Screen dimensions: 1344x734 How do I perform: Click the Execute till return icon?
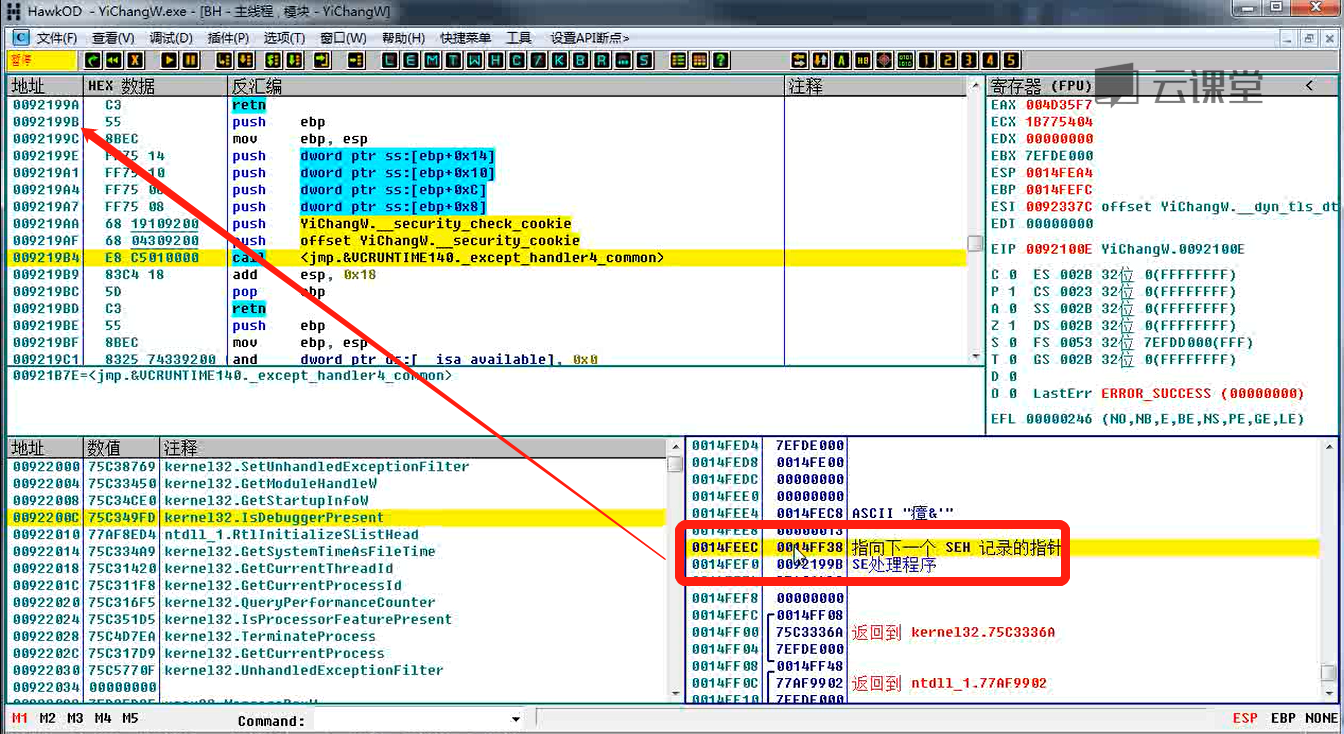tap(320, 60)
